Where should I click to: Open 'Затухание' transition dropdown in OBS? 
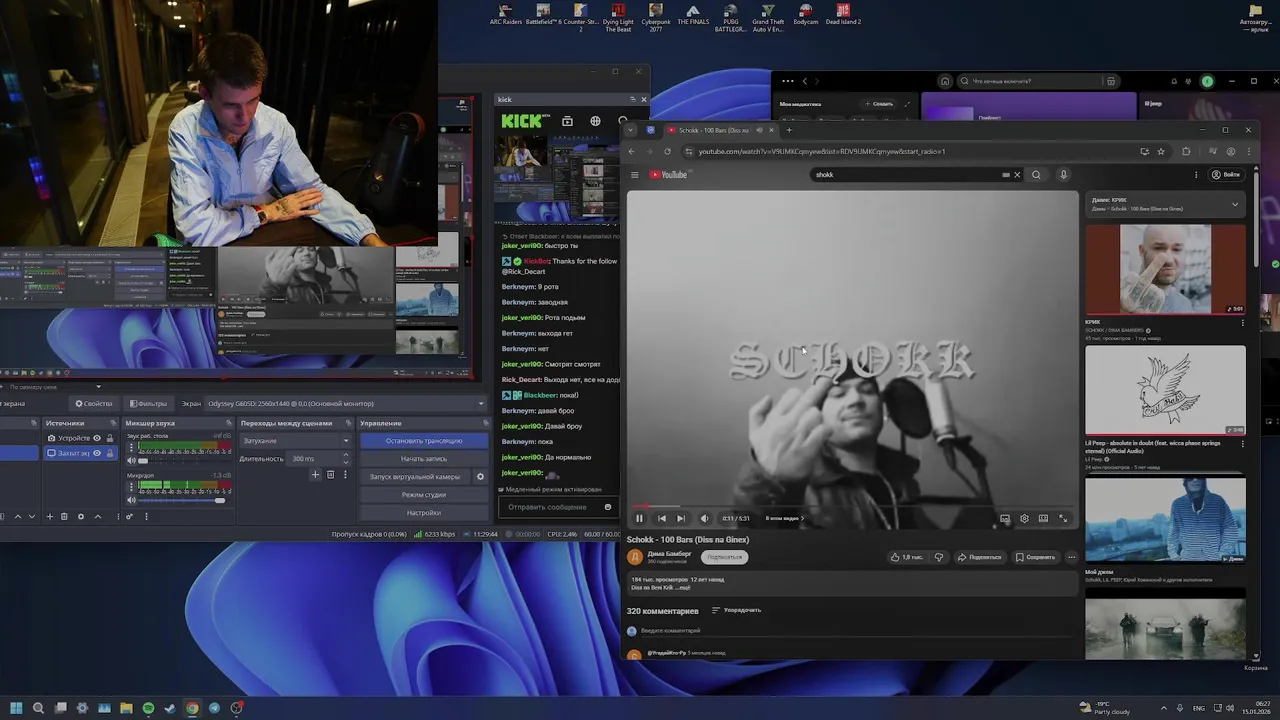(x=296, y=441)
